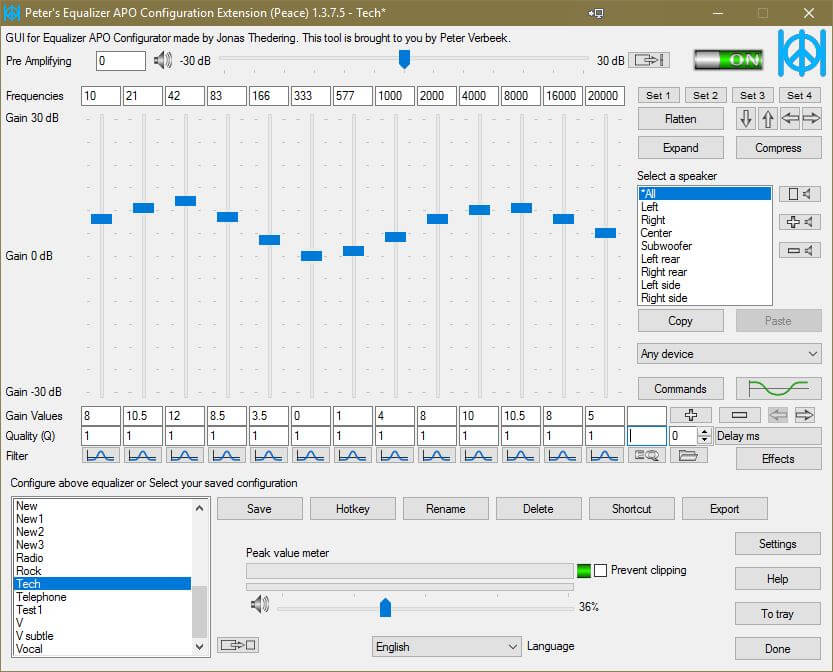Click the shift-curve-left arrow icon
The height and width of the screenshot is (672, 833).
[791, 119]
